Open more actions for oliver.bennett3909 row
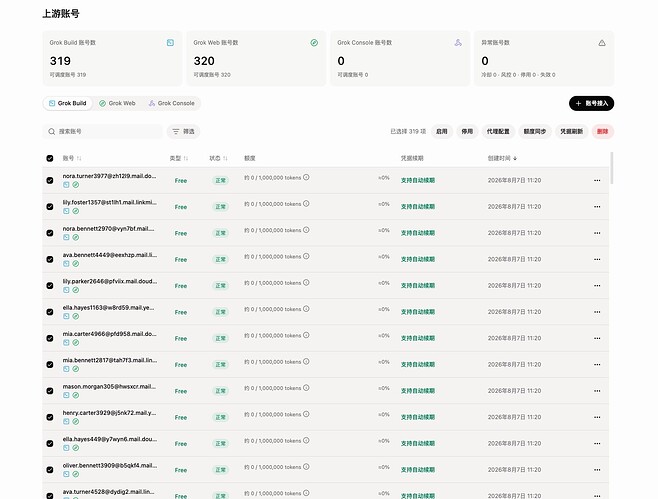Image resolution: width=658 pixels, height=499 pixels. [x=597, y=470]
